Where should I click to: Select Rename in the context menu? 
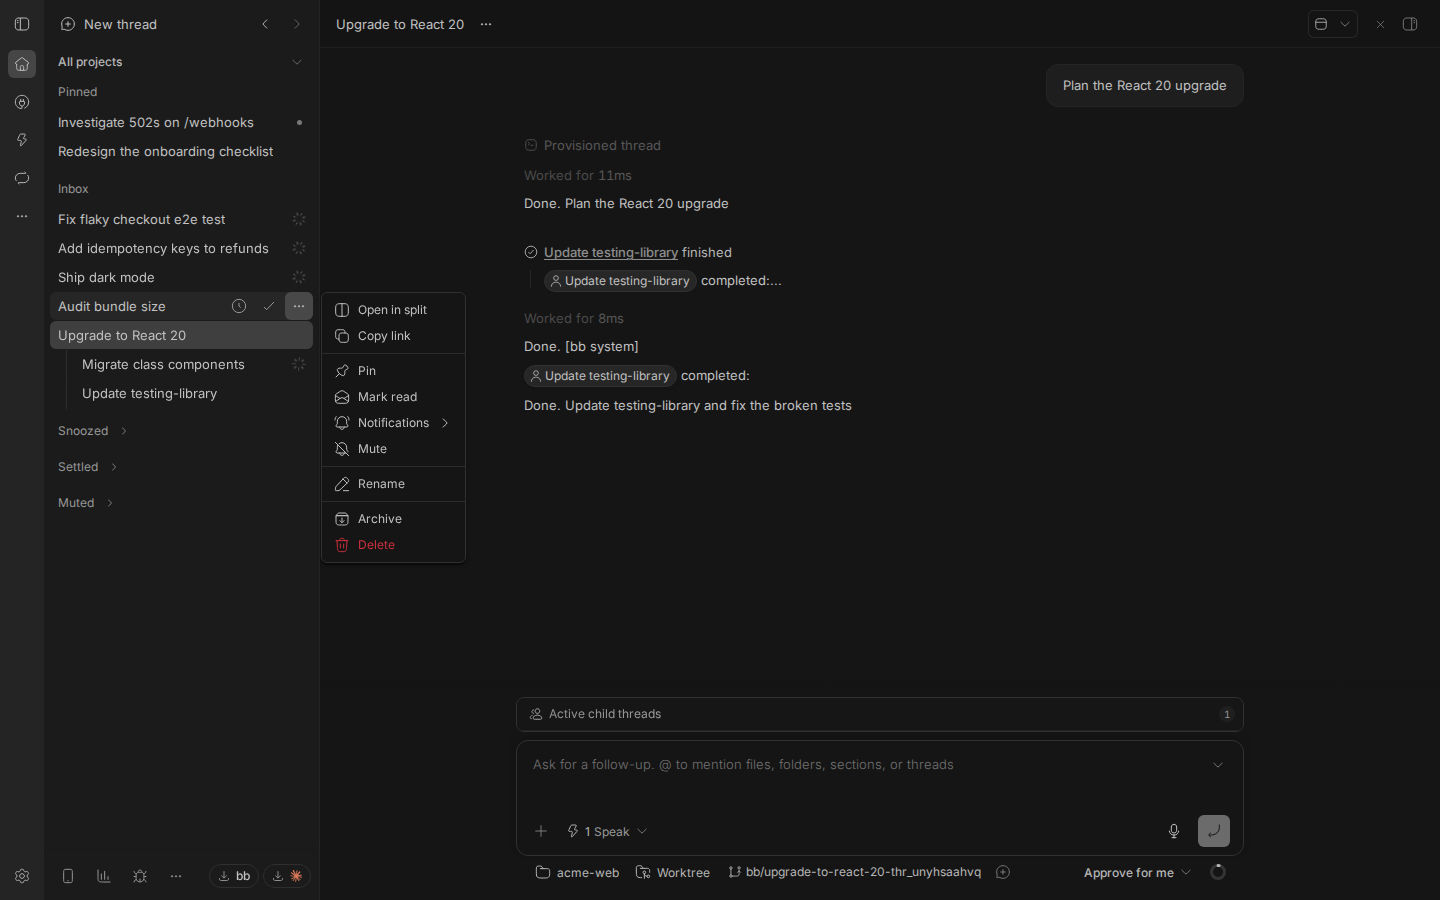(x=394, y=484)
